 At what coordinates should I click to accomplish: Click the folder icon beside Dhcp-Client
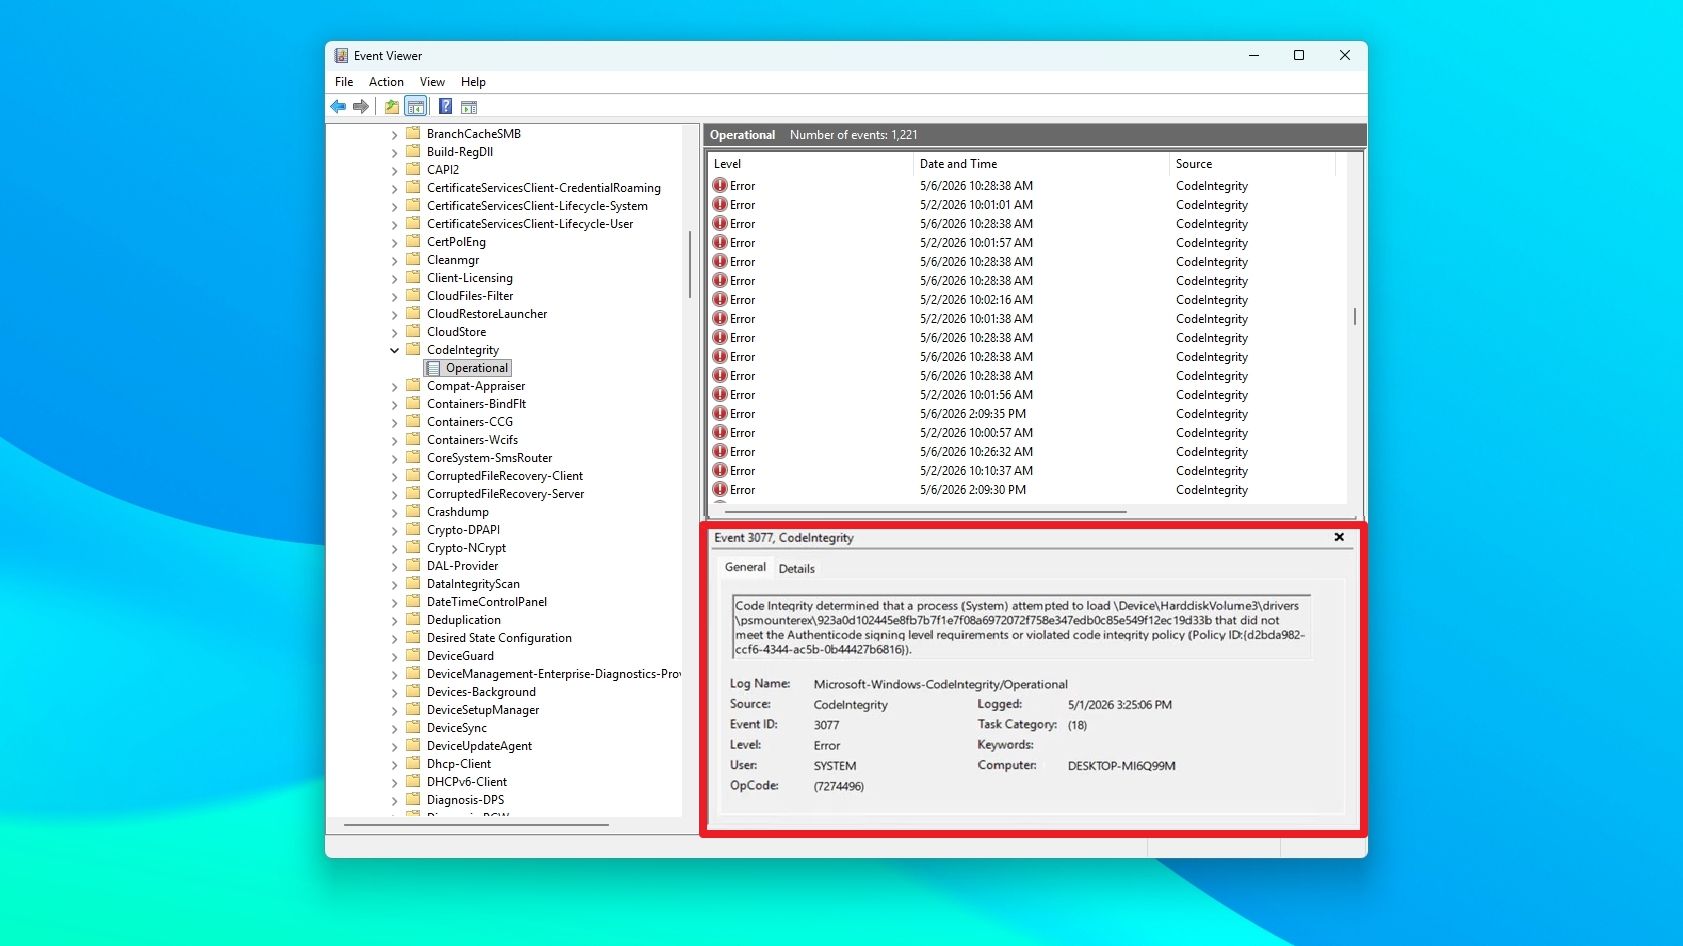[x=413, y=763]
